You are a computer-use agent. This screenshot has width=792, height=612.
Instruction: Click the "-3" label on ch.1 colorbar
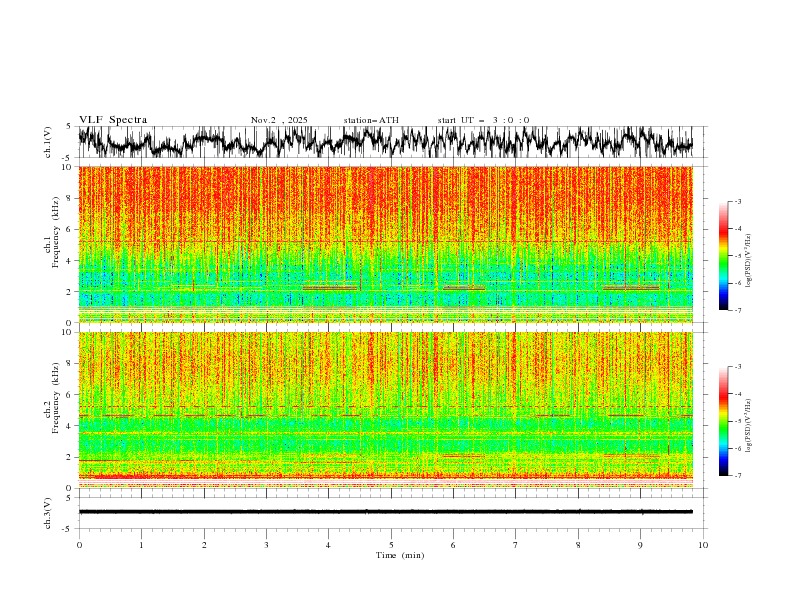738,201
